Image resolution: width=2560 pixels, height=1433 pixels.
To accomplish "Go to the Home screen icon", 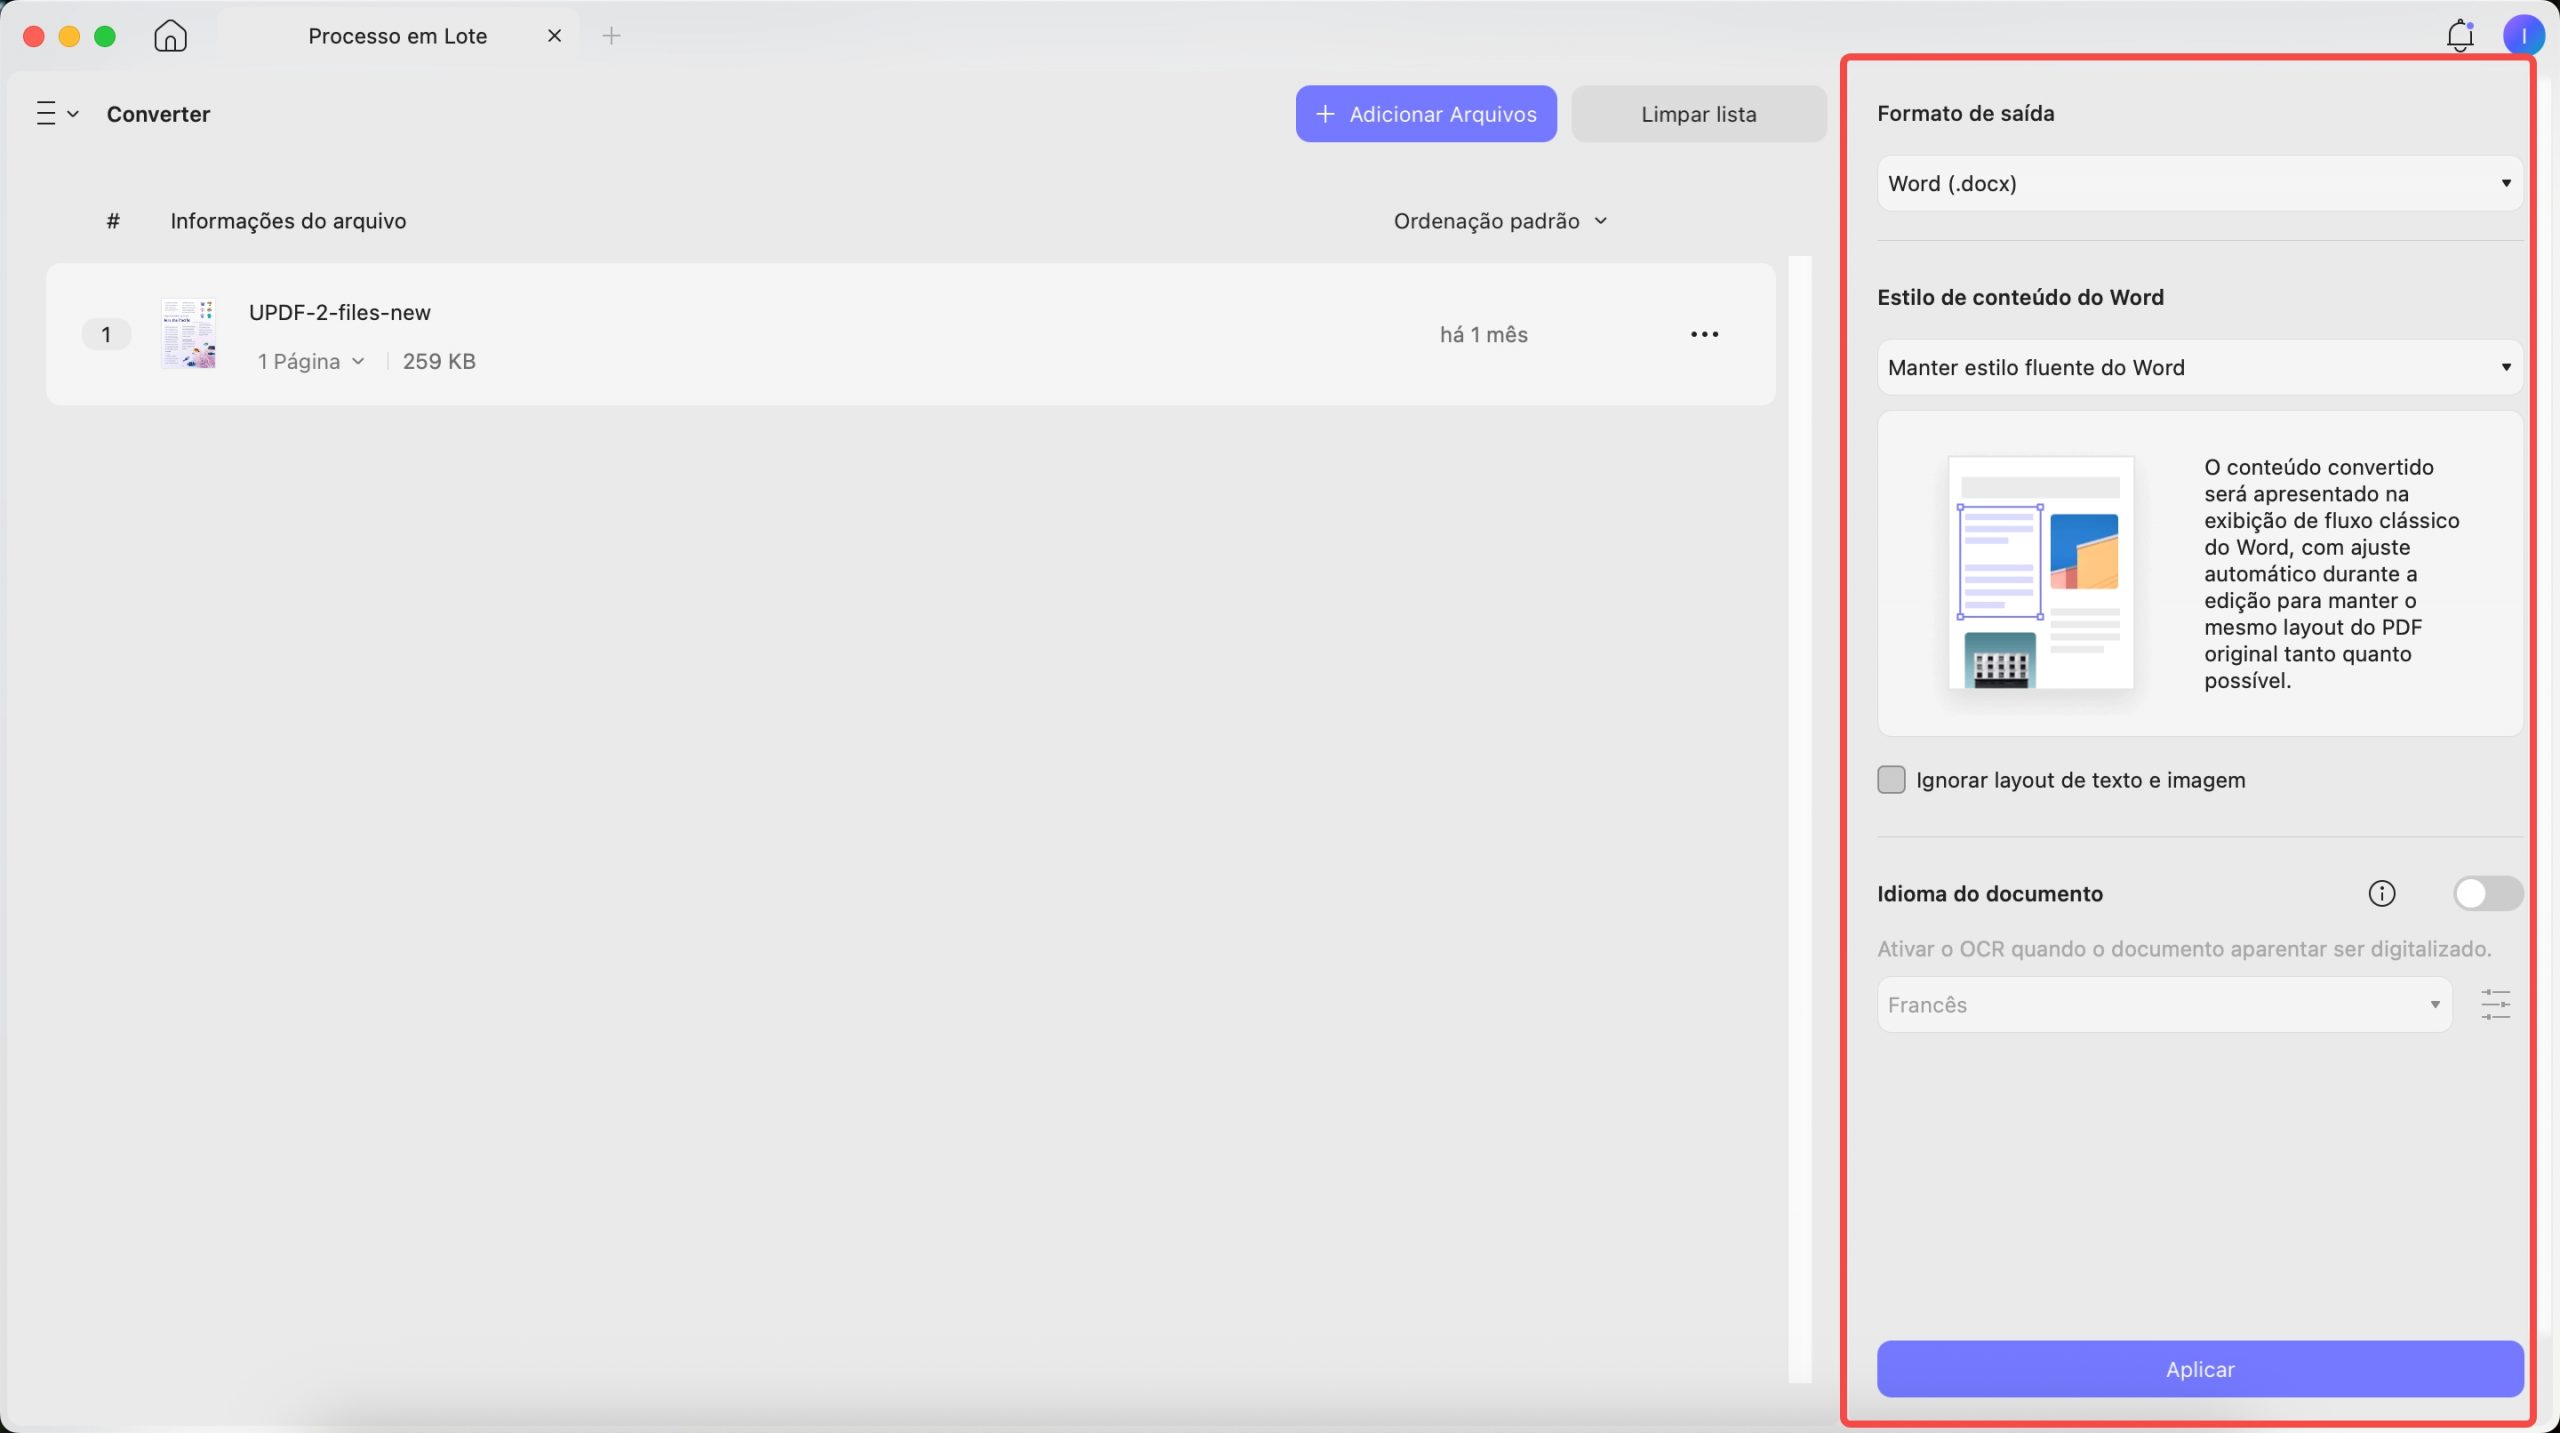I will tap(170, 36).
